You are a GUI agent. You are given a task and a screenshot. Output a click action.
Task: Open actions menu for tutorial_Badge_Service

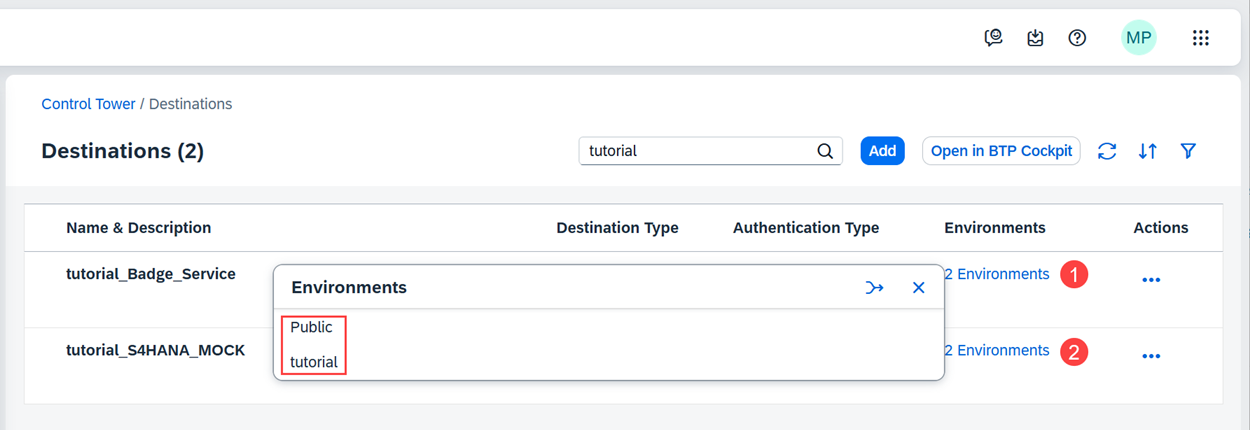[x=1151, y=280]
